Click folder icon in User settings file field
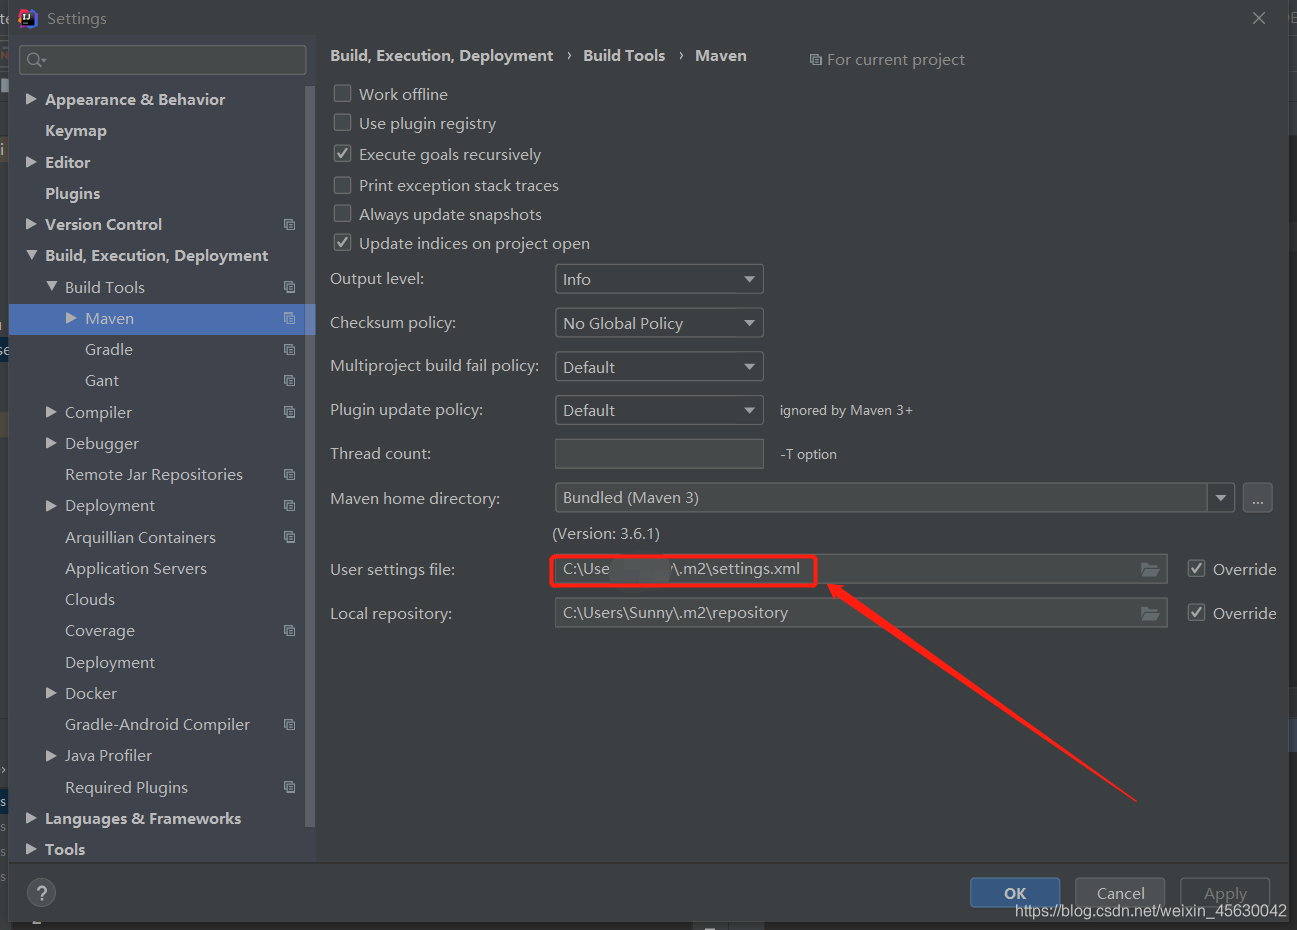The image size is (1297, 930). click(x=1150, y=569)
